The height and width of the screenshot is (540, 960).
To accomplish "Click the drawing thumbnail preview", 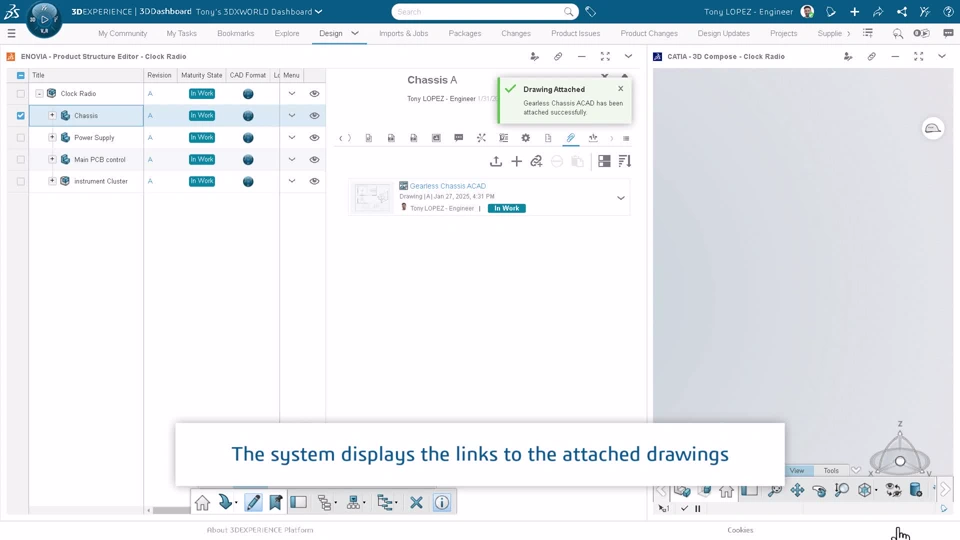I will [x=372, y=198].
